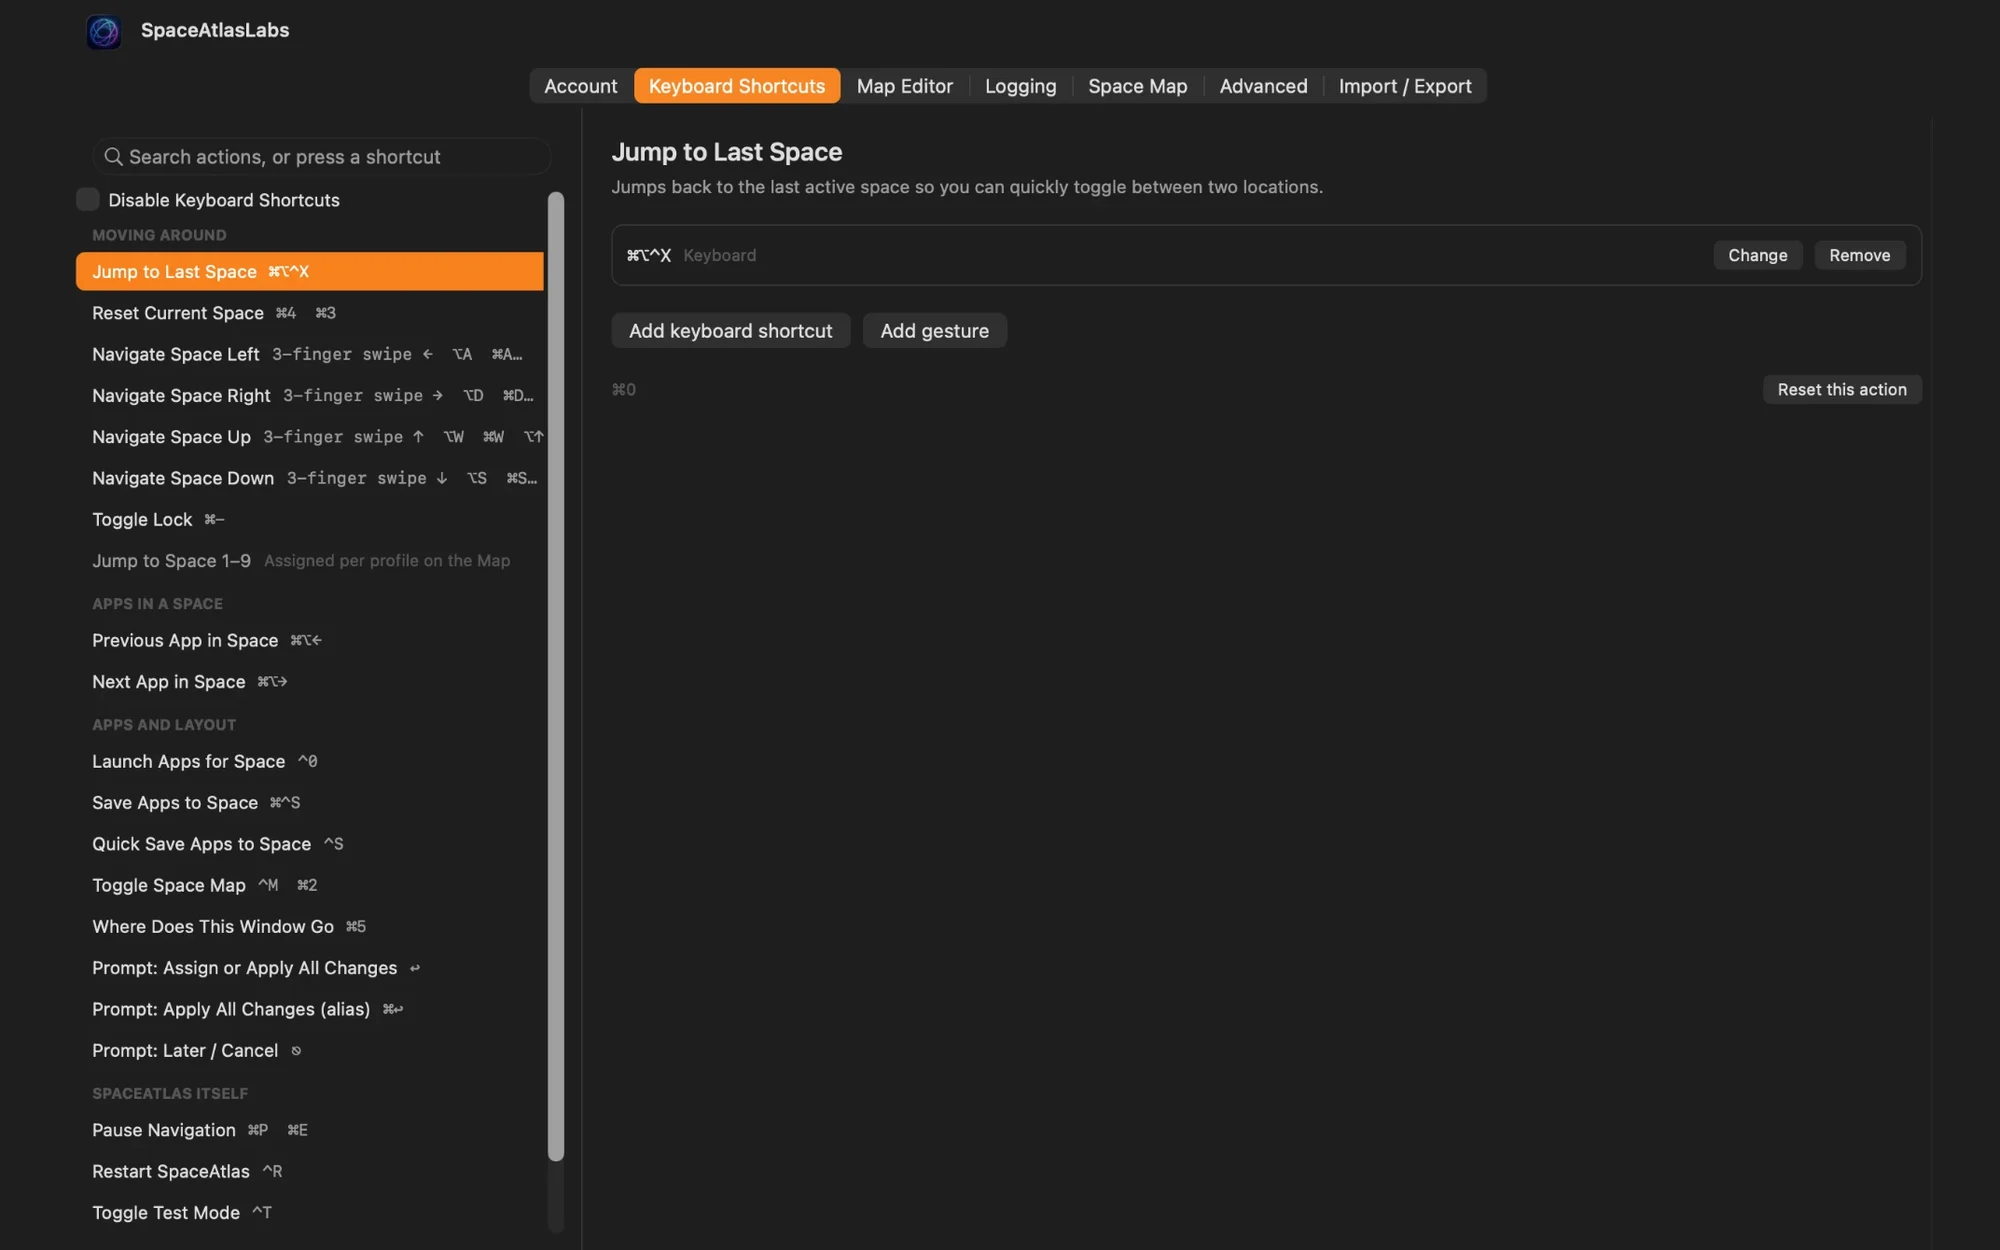The height and width of the screenshot is (1250, 2000).
Task: Select Navigate Space Right action
Action: pos(310,395)
